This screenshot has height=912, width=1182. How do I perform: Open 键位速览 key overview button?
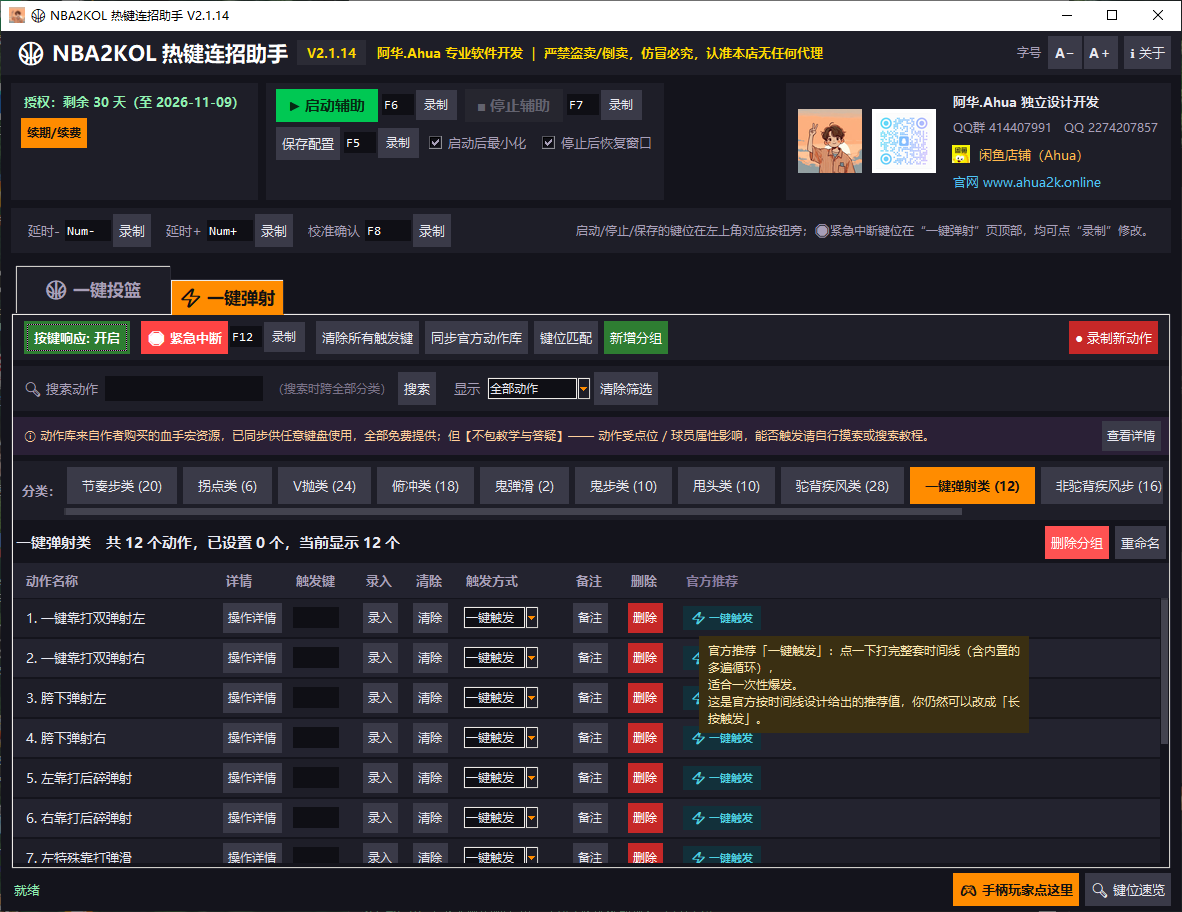(x=1128, y=890)
